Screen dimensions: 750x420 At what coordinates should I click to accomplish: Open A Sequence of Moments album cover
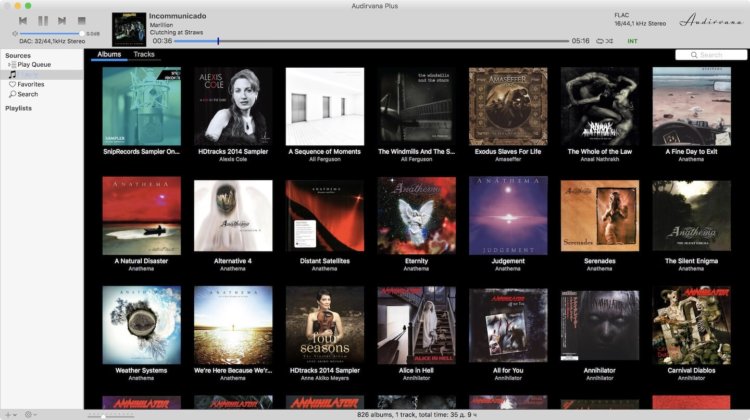click(325, 106)
